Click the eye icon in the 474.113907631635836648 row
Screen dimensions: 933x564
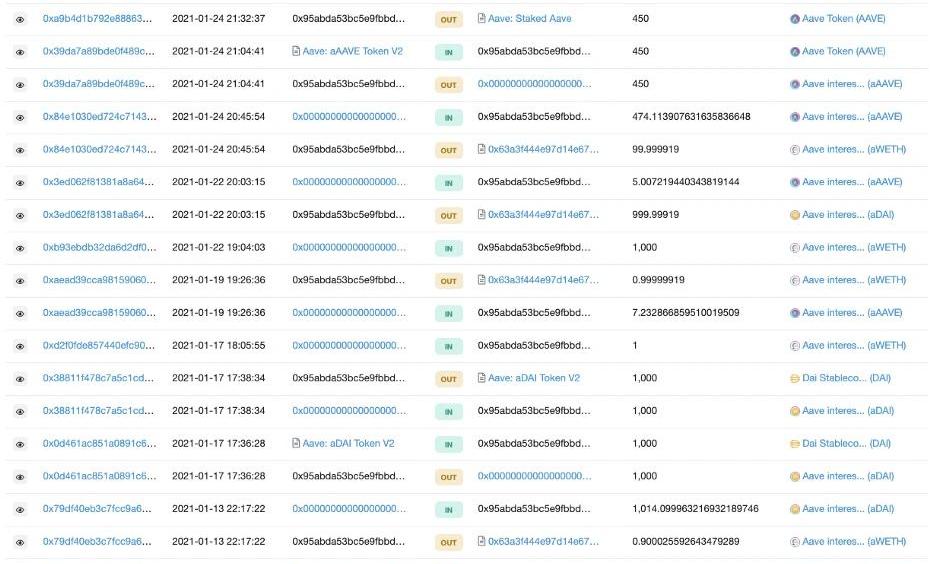tap(20, 118)
